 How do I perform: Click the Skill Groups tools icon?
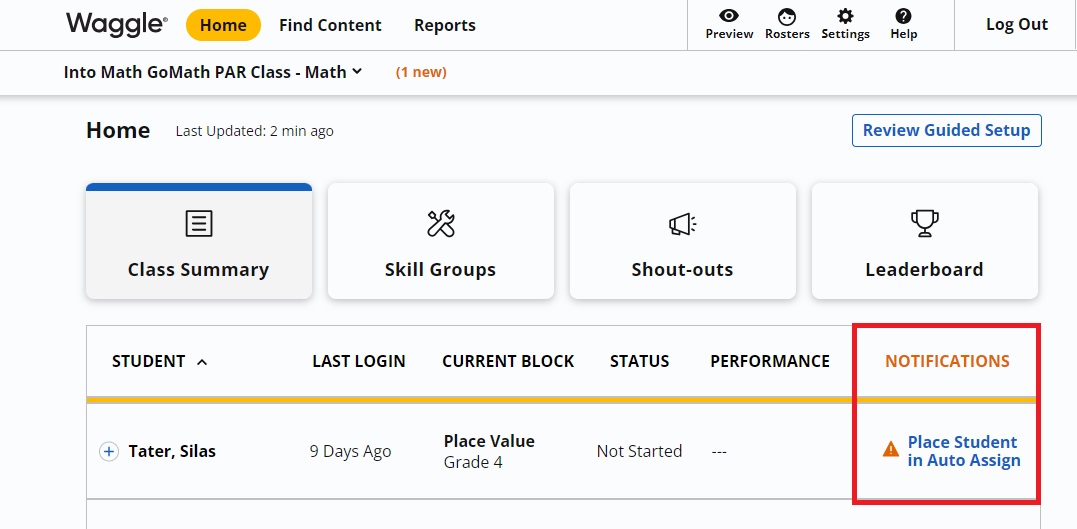(440, 224)
